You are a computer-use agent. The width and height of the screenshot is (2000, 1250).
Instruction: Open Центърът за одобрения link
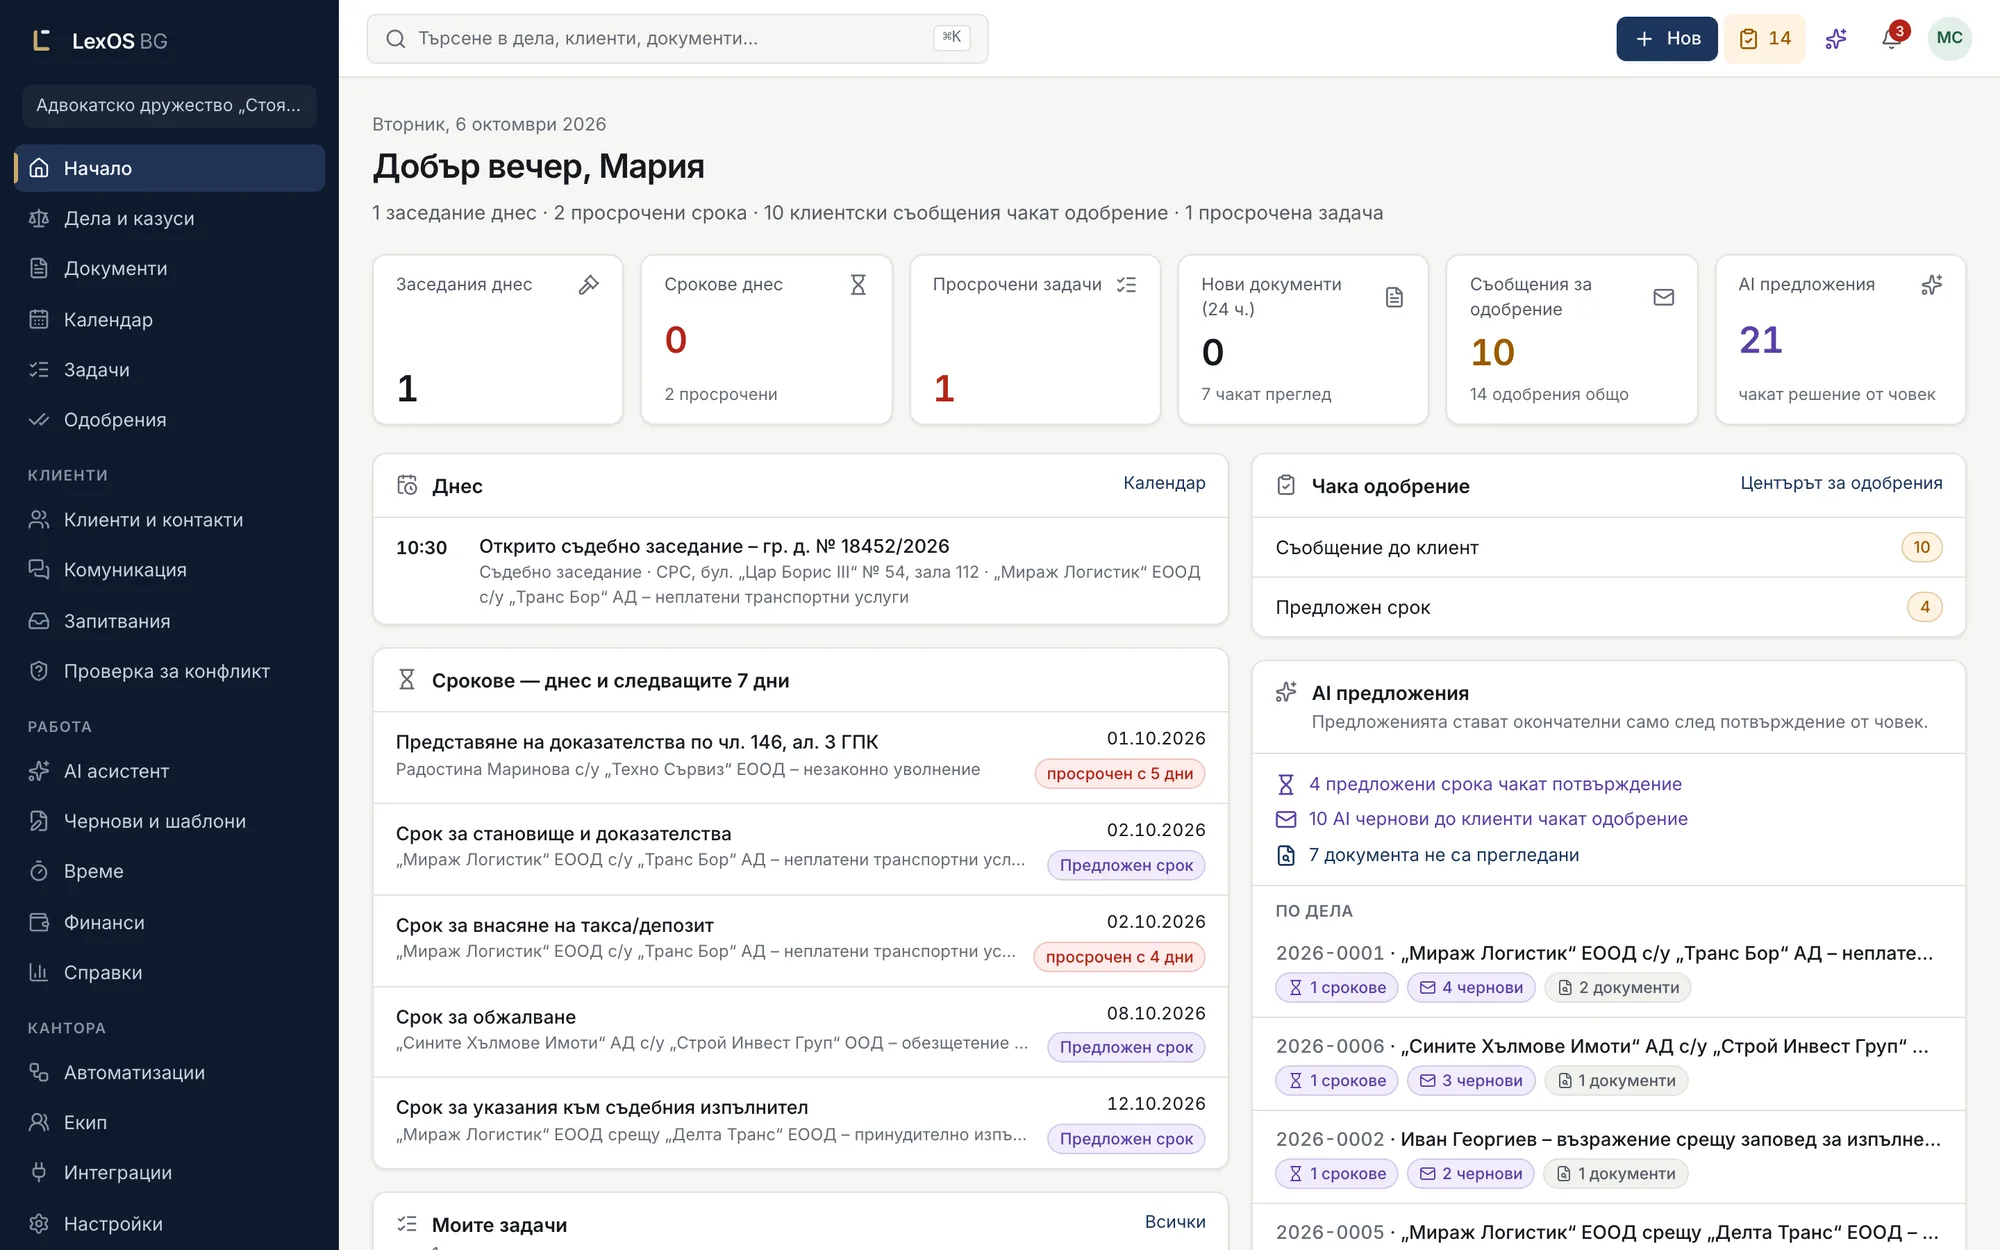pos(1841,483)
